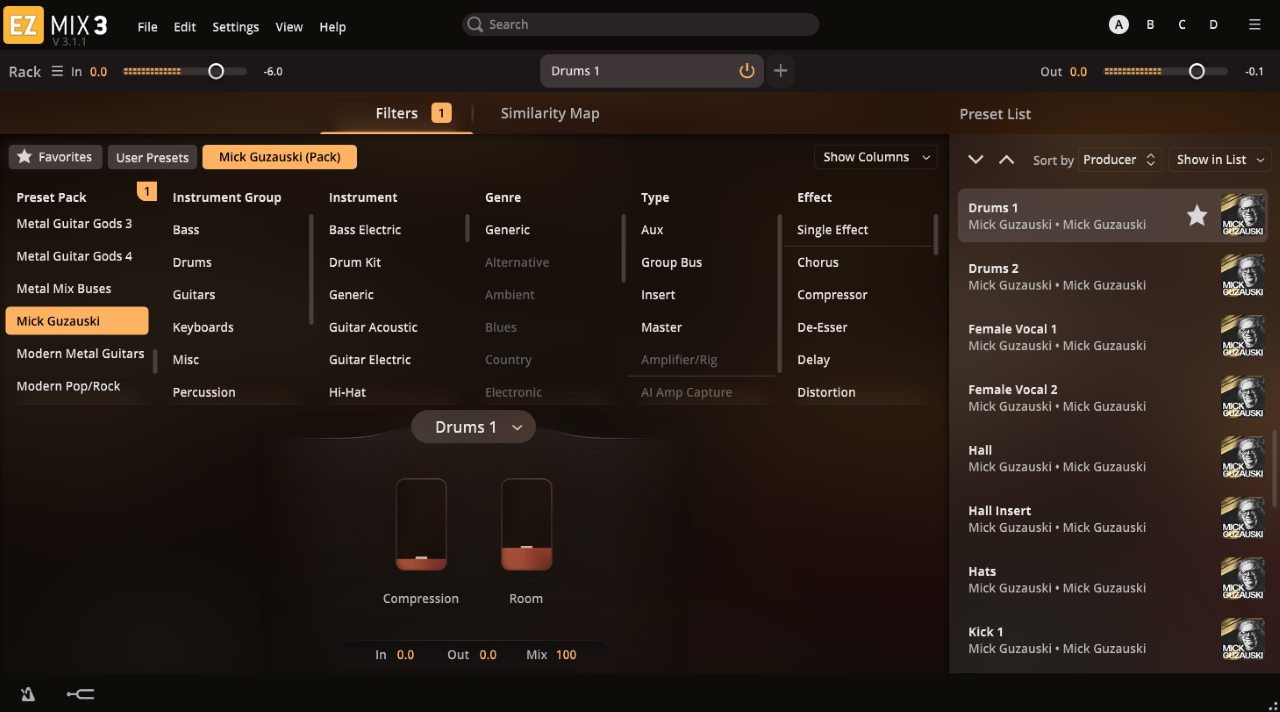Select the Group Bus type filter
This screenshot has width=1280, height=712.
672,262
